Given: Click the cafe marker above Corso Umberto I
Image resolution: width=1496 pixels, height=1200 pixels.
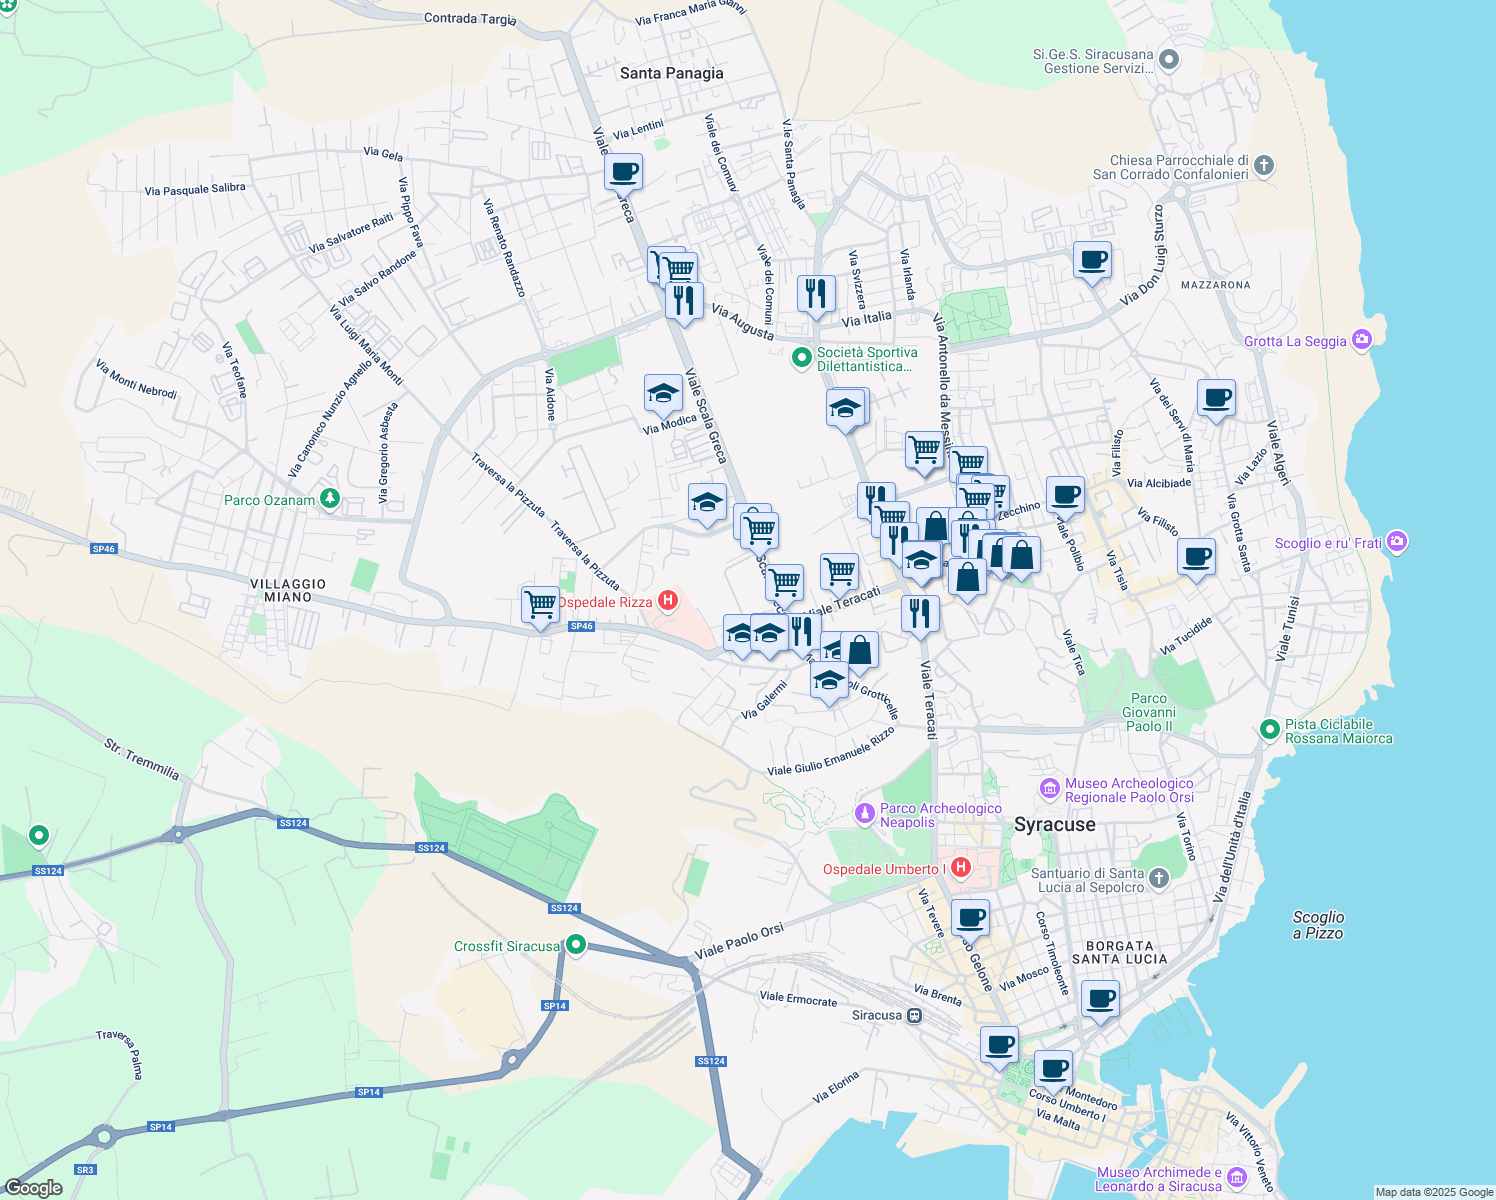Looking at the screenshot, I should [999, 1046].
